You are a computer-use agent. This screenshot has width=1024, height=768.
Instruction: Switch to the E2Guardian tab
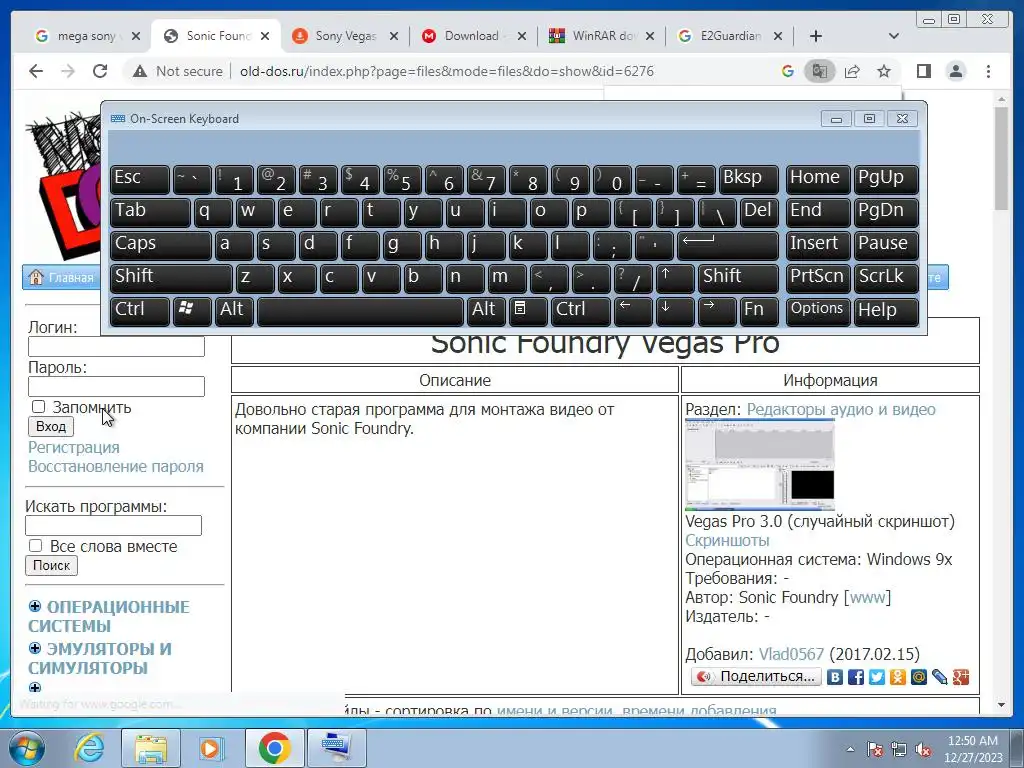pos(729,36)
